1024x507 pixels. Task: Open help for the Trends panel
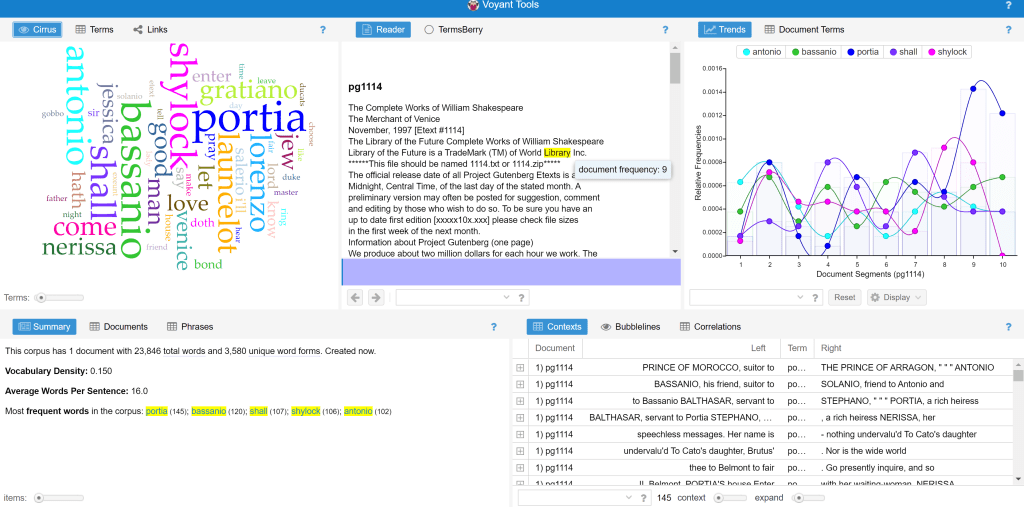click(1008, 29)
